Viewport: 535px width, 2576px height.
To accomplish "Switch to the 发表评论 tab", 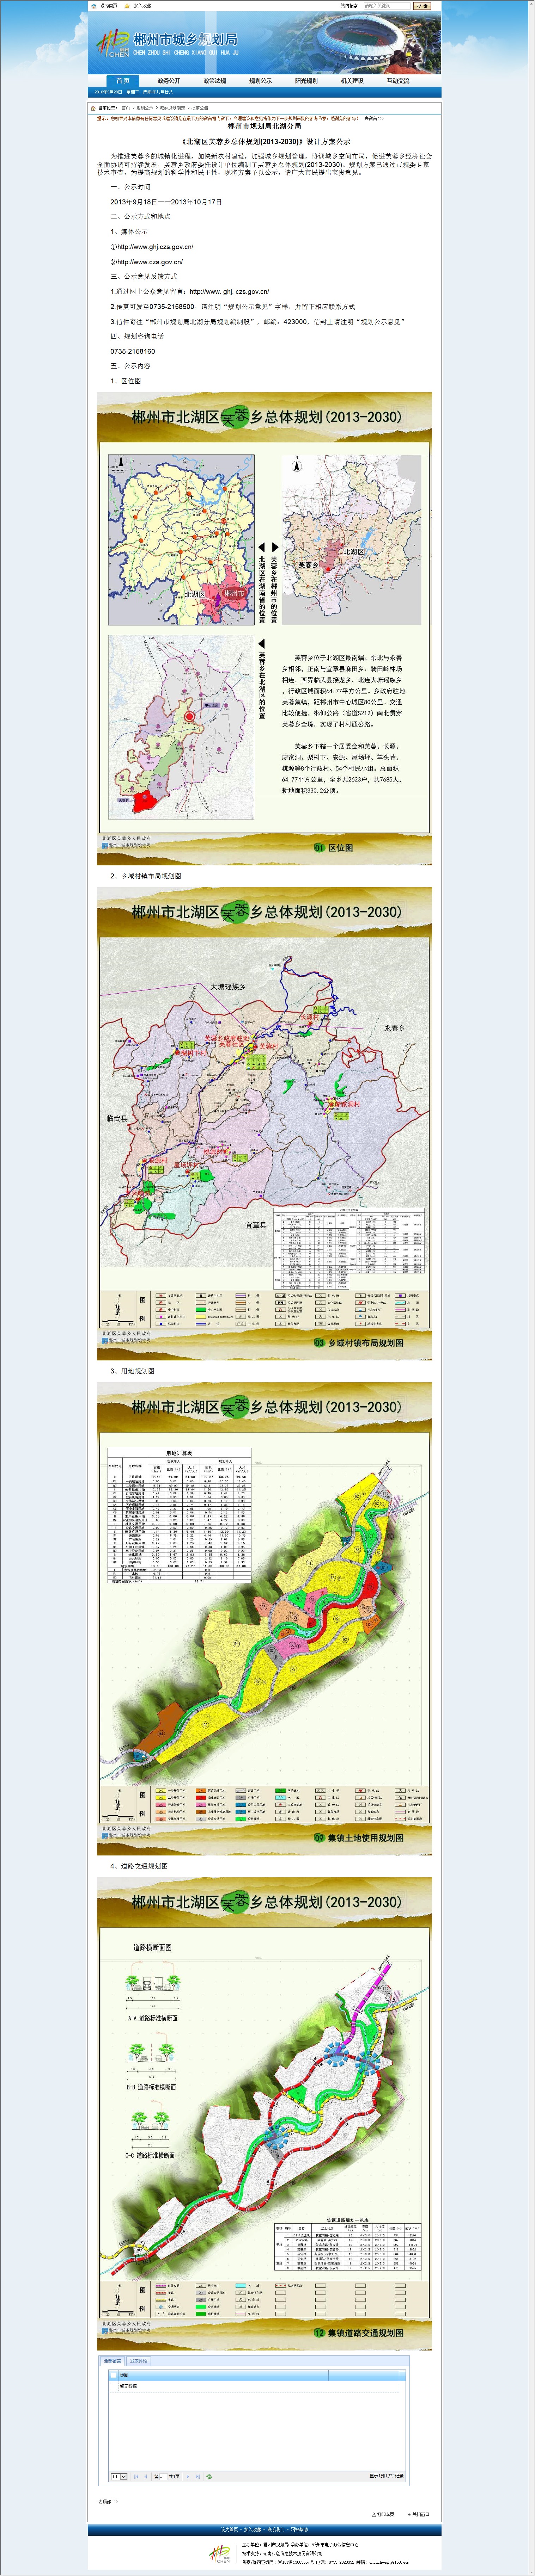I will coord(138,2361).
